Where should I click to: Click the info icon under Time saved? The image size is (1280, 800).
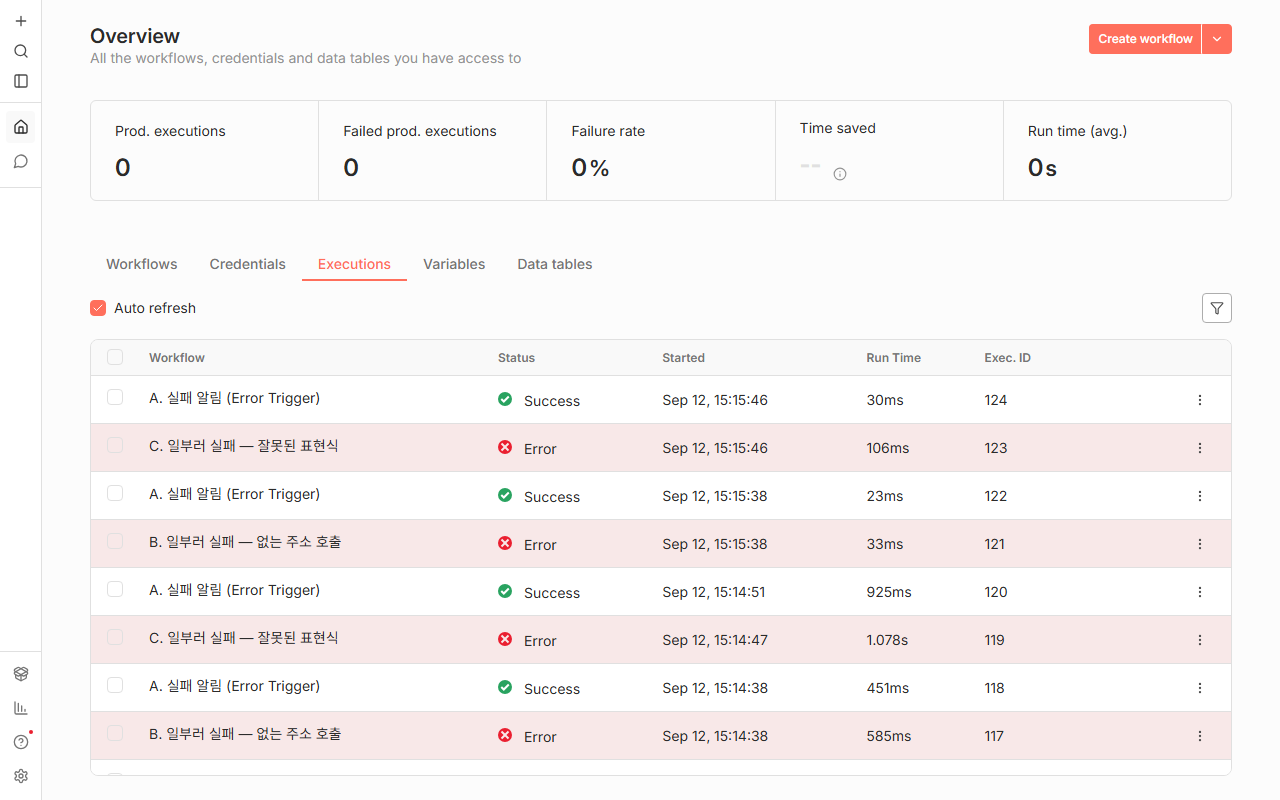click(x=840, y=174)
